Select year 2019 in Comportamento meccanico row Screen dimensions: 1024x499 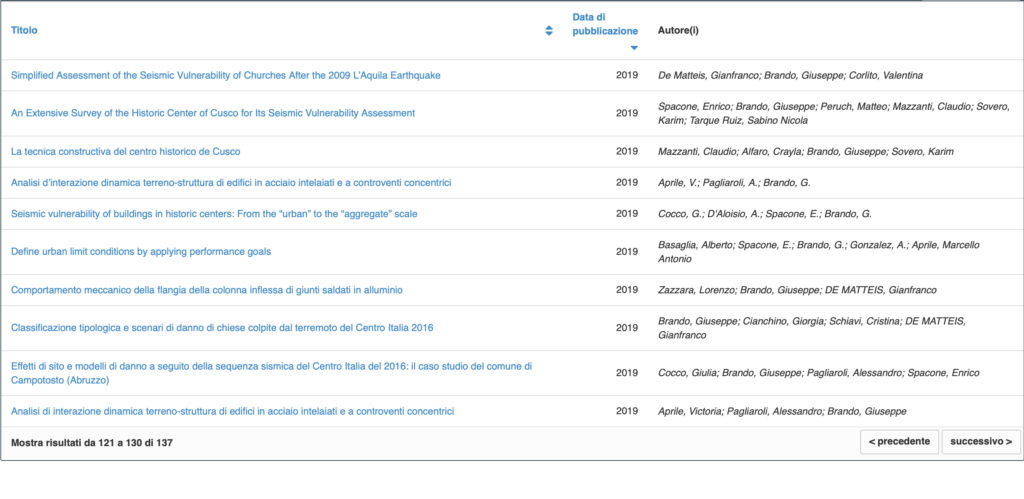pos(627,290)
